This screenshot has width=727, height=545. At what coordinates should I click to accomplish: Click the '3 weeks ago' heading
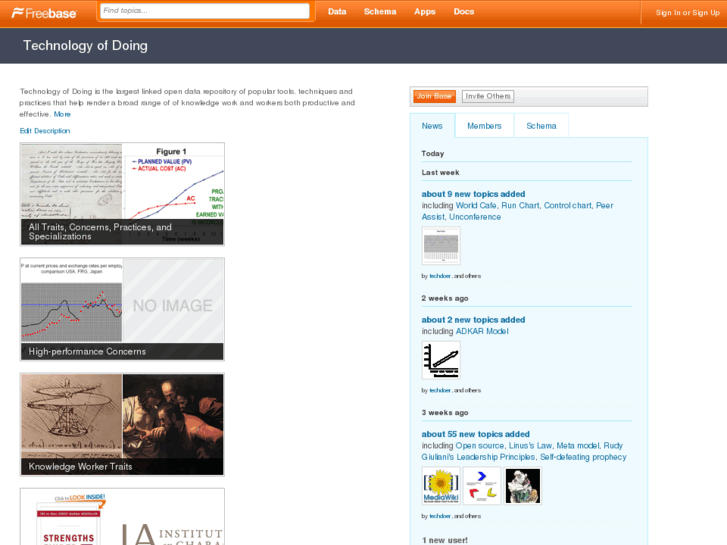click(x=445, y=413)
